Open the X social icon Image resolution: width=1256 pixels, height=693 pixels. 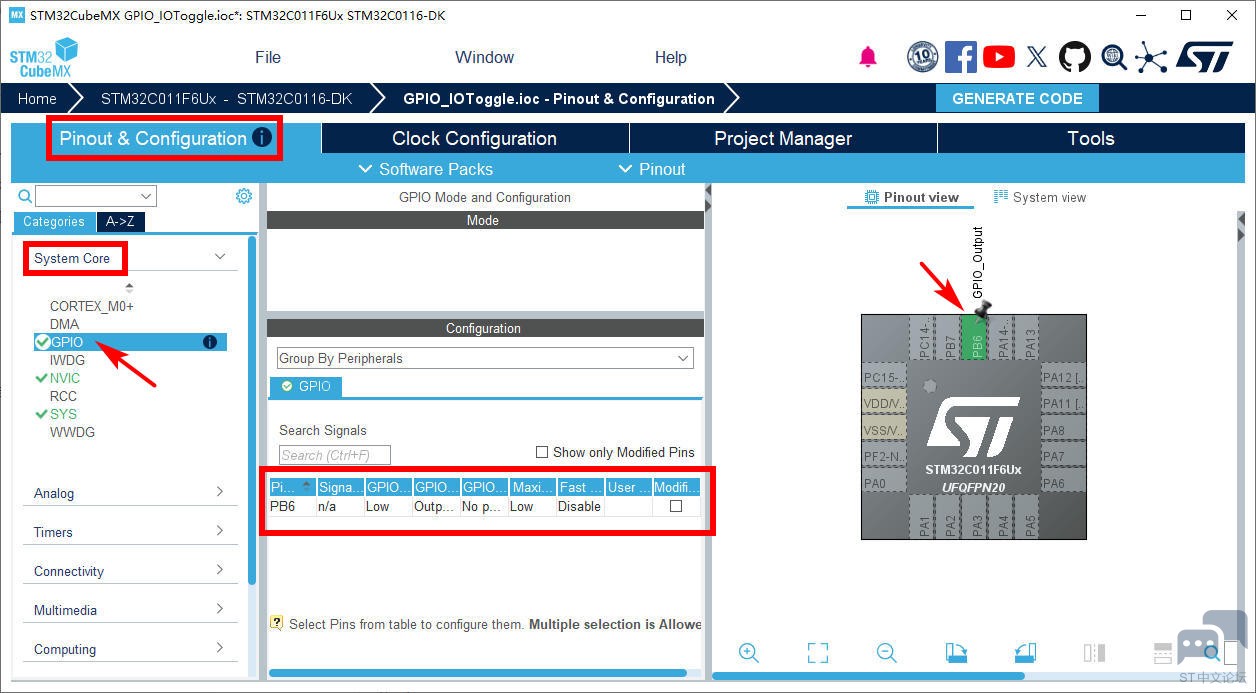(x=1037, y=57)
